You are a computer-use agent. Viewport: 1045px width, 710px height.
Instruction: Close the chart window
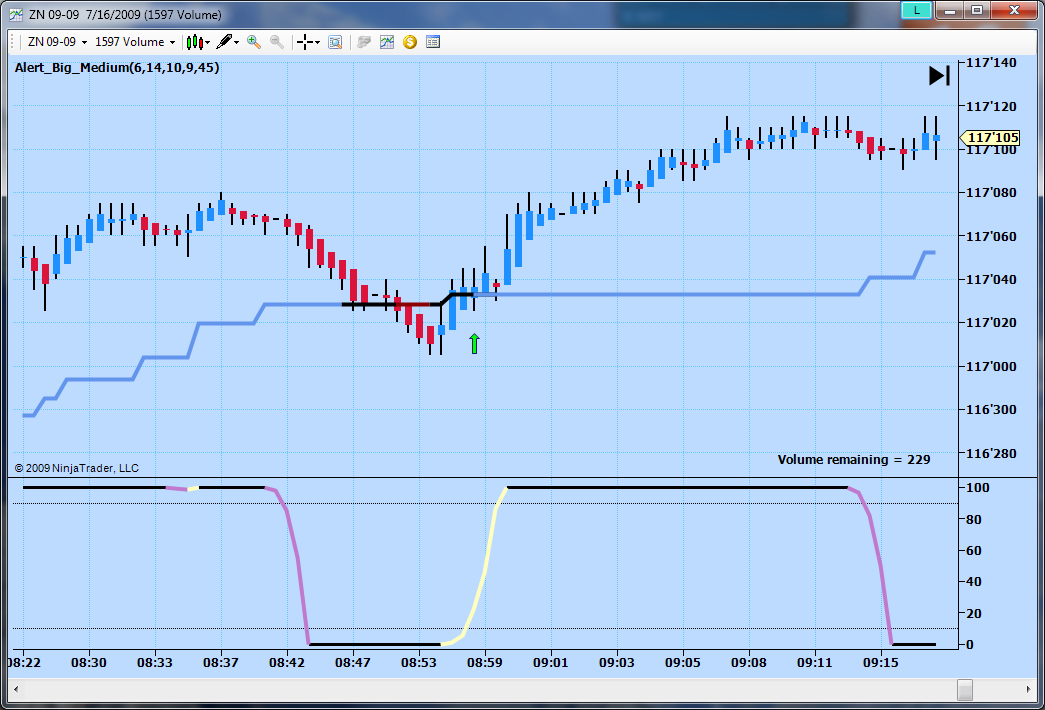[x=1014, y=10]
